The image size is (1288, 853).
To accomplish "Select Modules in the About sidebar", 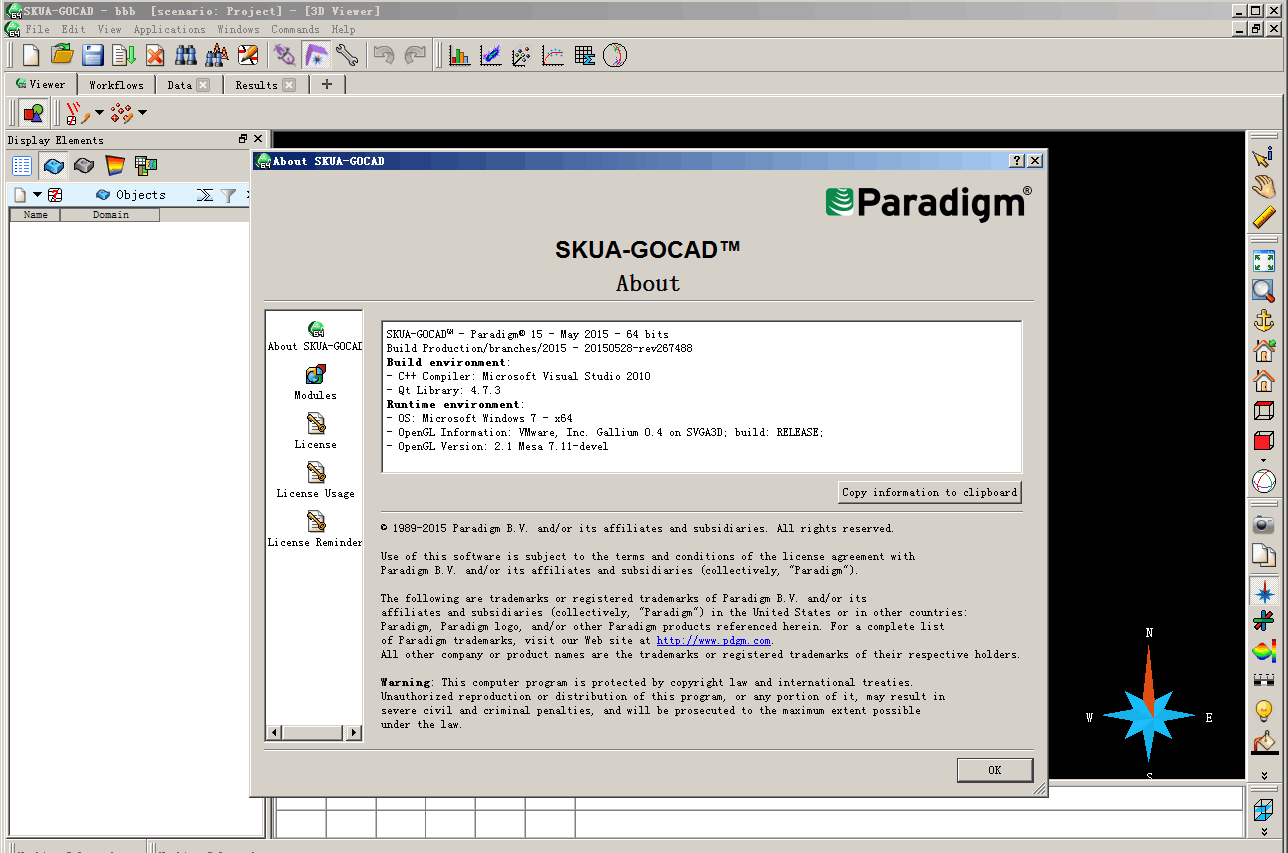I will [x=315, y=382].
